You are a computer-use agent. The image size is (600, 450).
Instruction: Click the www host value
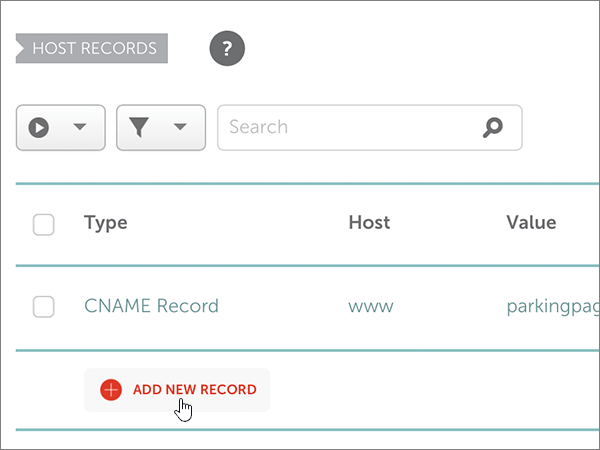[371, 306]
